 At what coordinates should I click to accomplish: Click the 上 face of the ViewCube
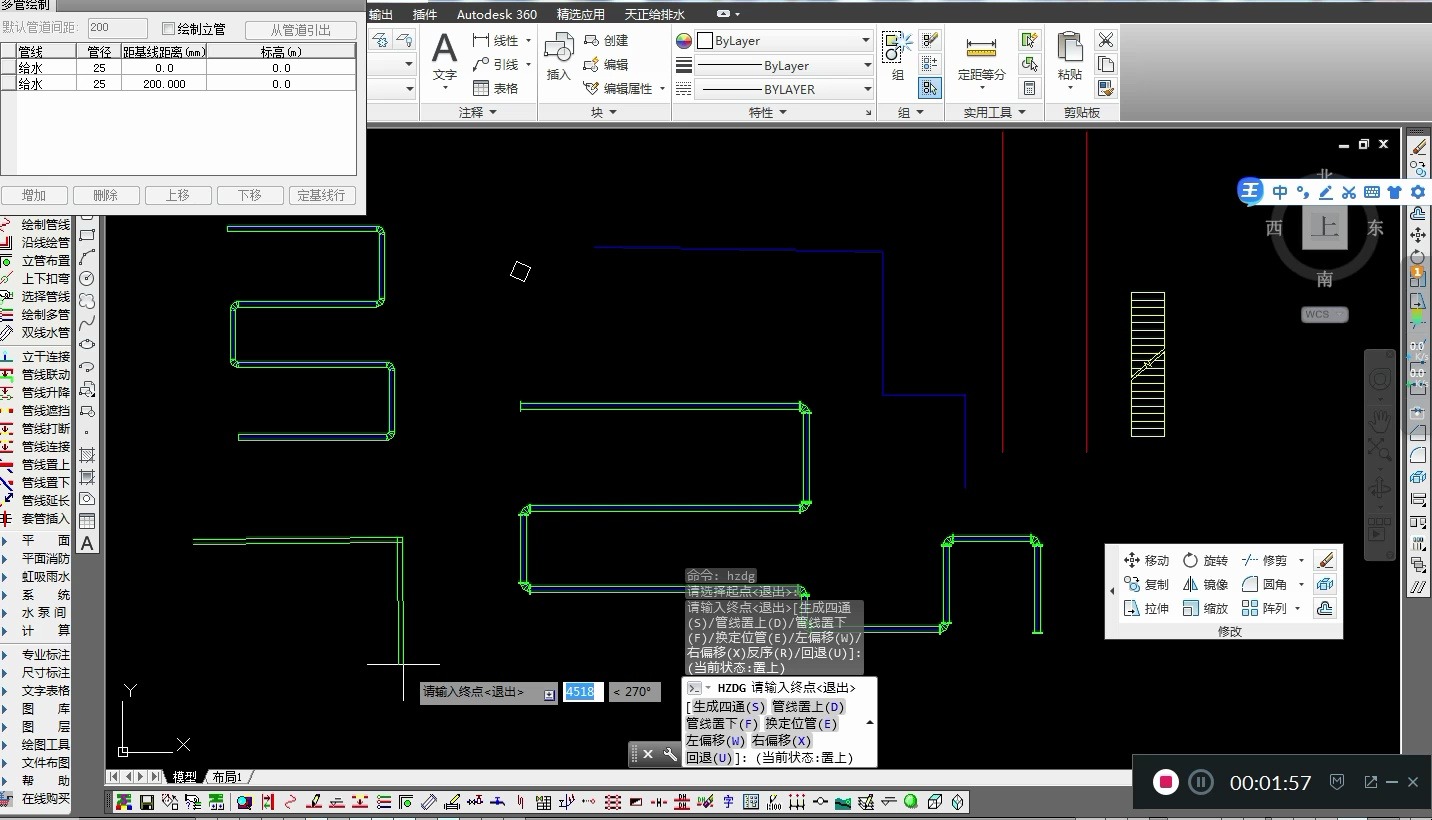tap(1325, 228)
